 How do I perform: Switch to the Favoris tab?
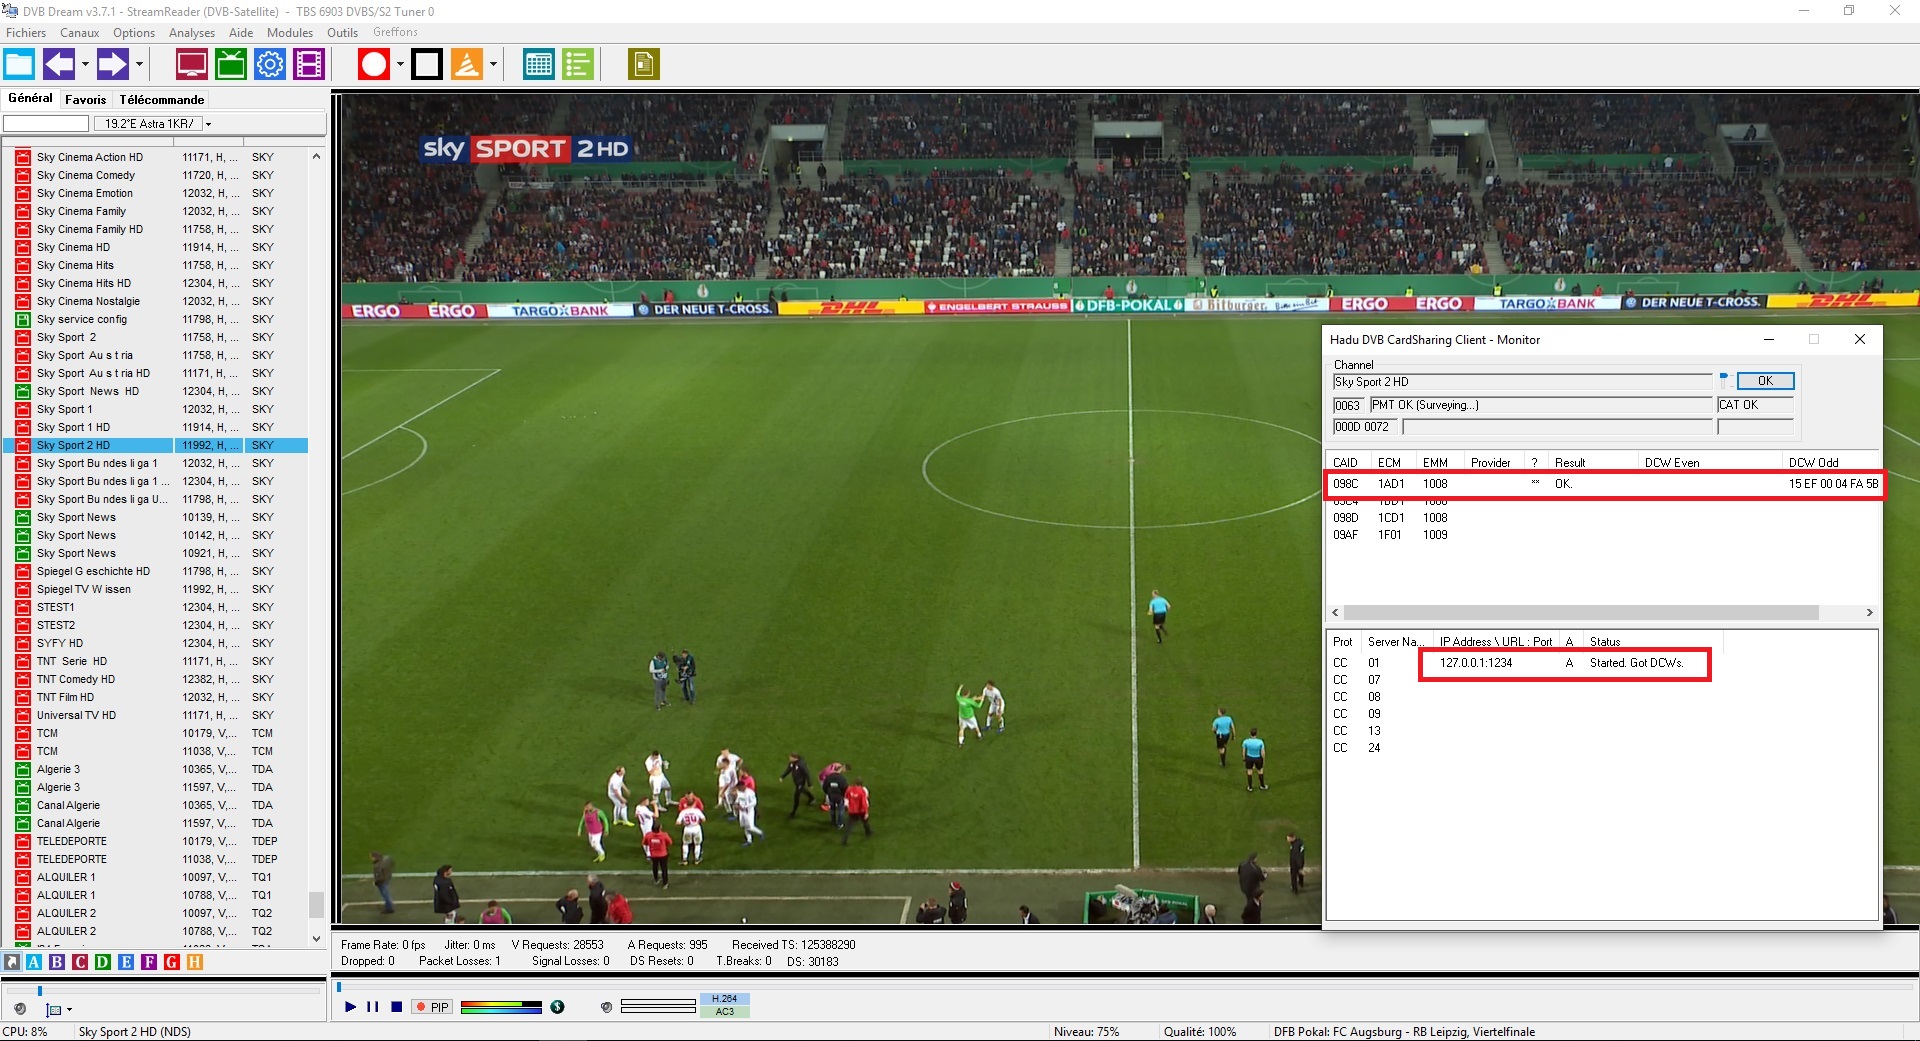point(86,100)
